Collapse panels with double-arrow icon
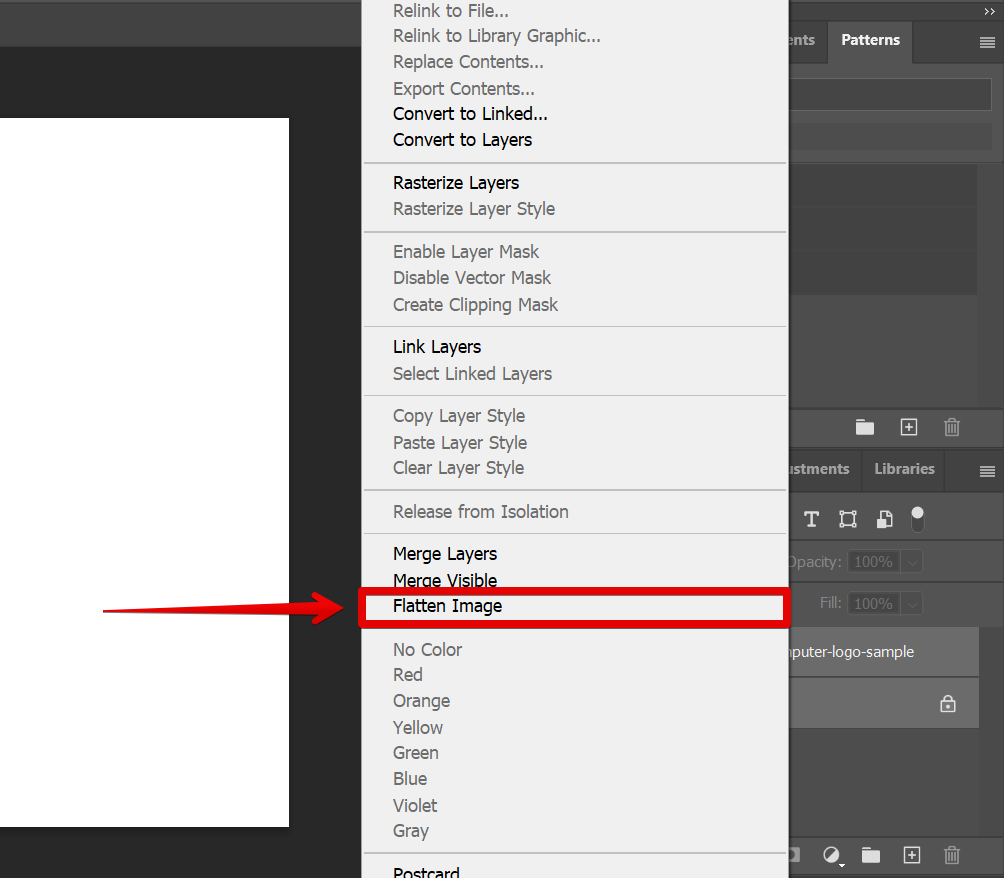Screen dimensions: 1004x878 (x=990, y=10)
